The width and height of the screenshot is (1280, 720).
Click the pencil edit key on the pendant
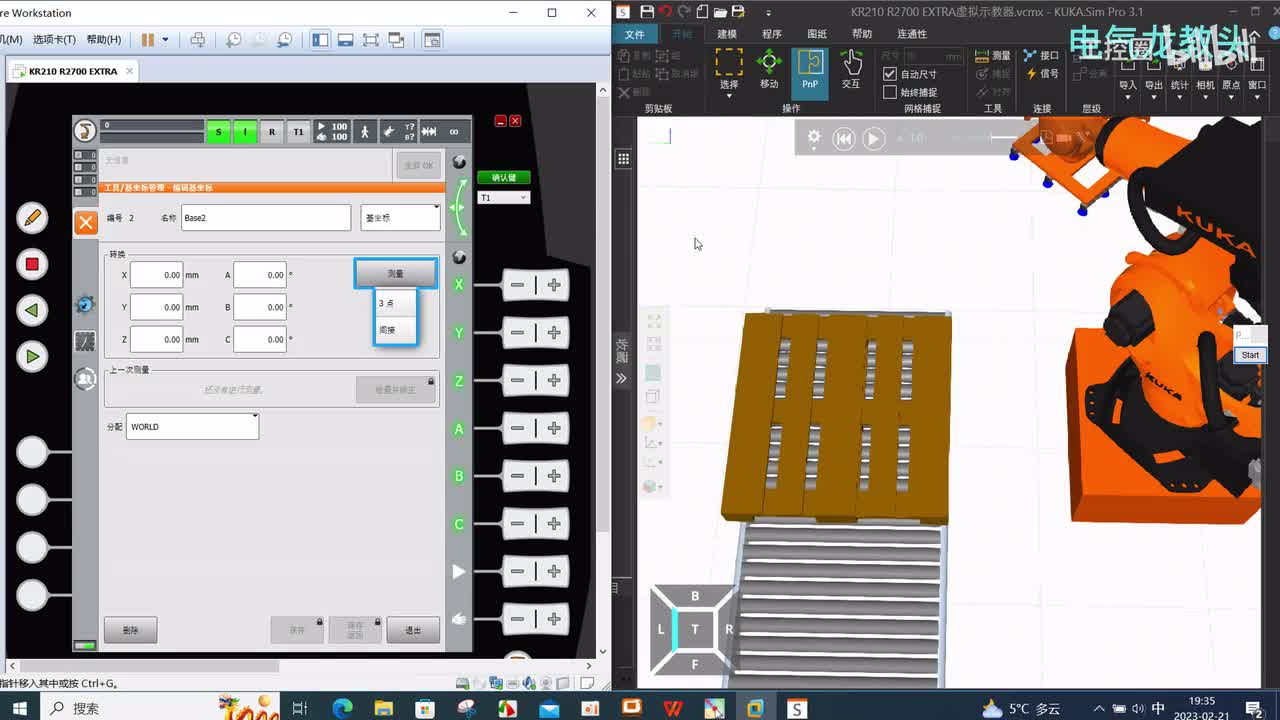tap(32, 217)
